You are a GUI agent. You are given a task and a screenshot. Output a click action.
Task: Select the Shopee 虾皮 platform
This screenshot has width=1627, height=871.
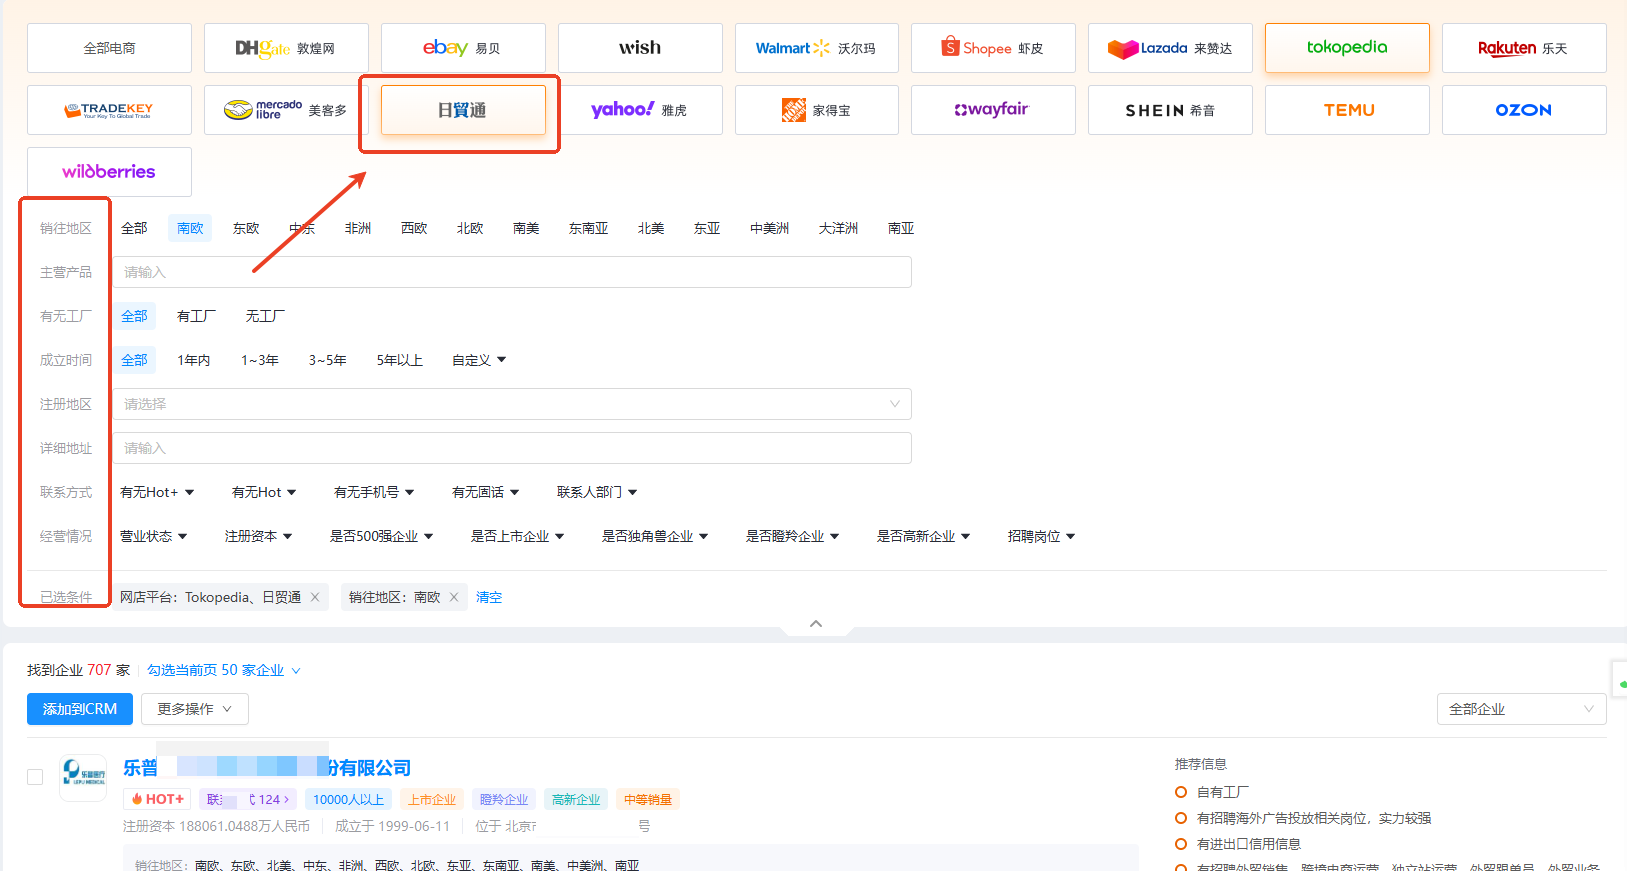tap(993, 48)
